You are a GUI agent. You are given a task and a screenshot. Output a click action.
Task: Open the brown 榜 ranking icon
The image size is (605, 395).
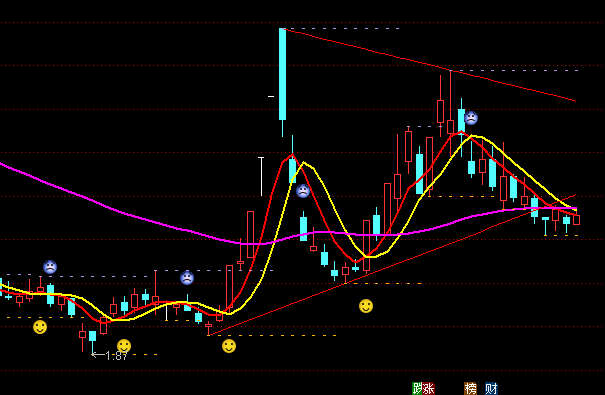point(470,388)
